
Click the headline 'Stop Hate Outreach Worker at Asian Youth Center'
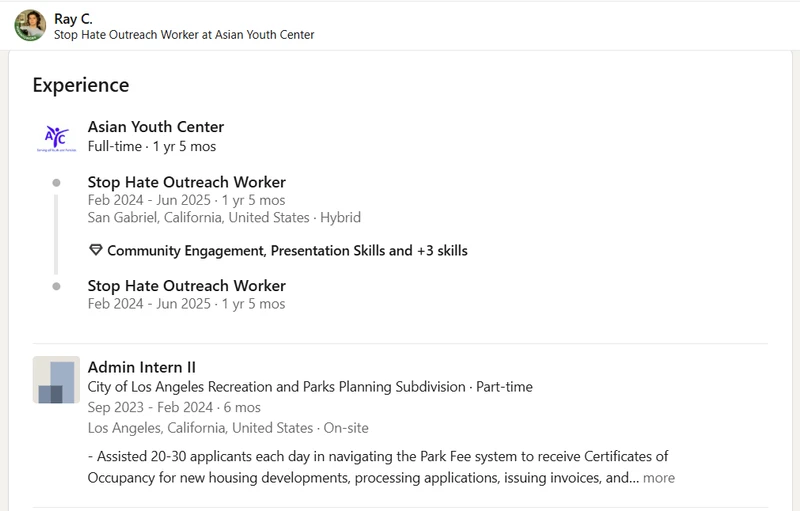pos(184,35)
